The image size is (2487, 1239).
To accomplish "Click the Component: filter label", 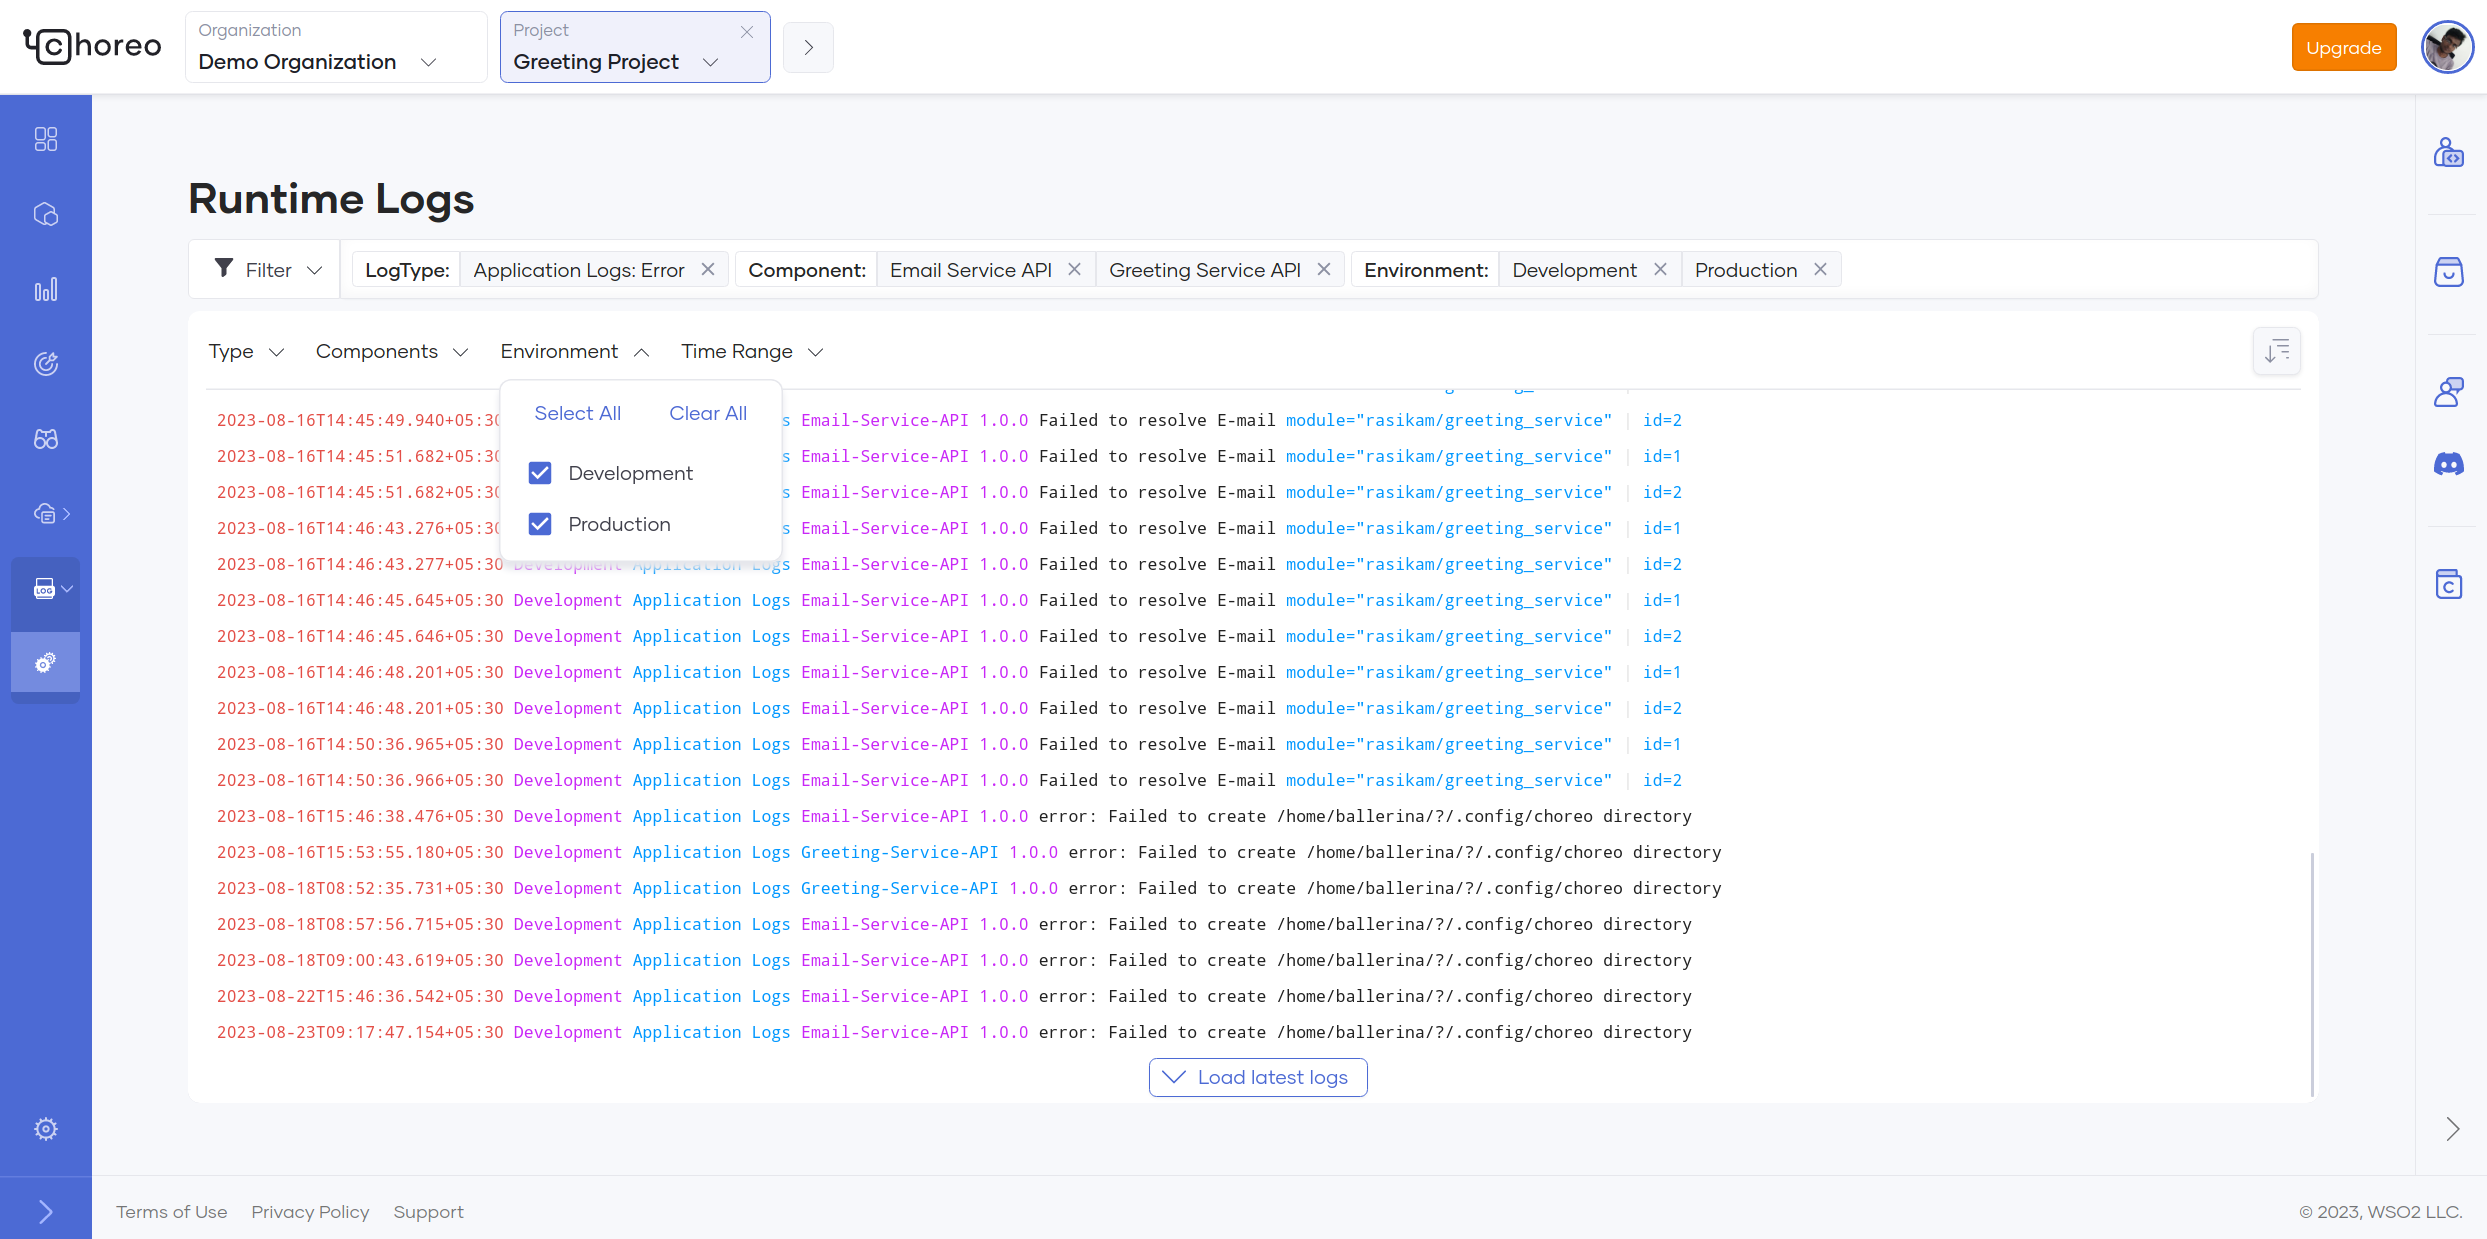I will click(807, 270).
